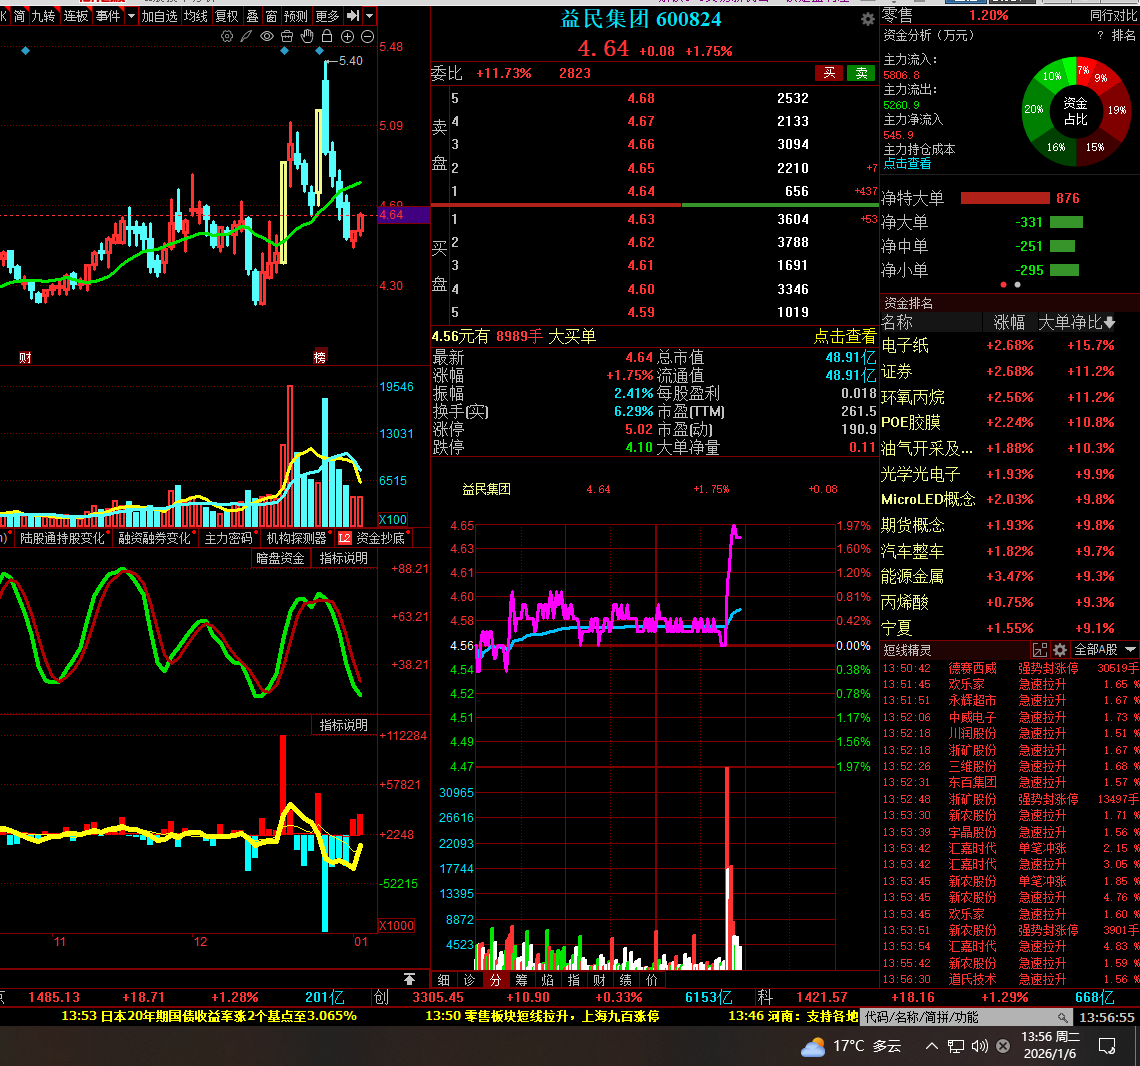
Task: Switch to 主力密码 tab
Action: (228, 538)
